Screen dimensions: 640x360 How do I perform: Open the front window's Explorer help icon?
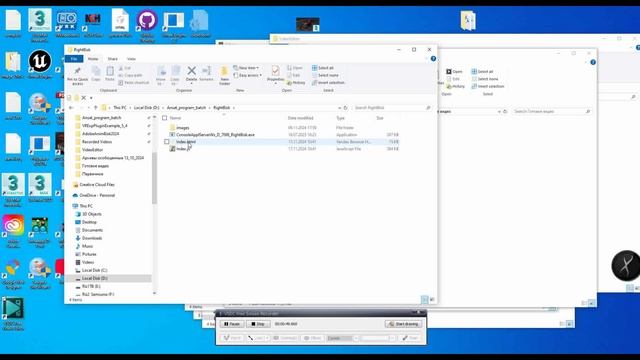click(x=433, y=59)
